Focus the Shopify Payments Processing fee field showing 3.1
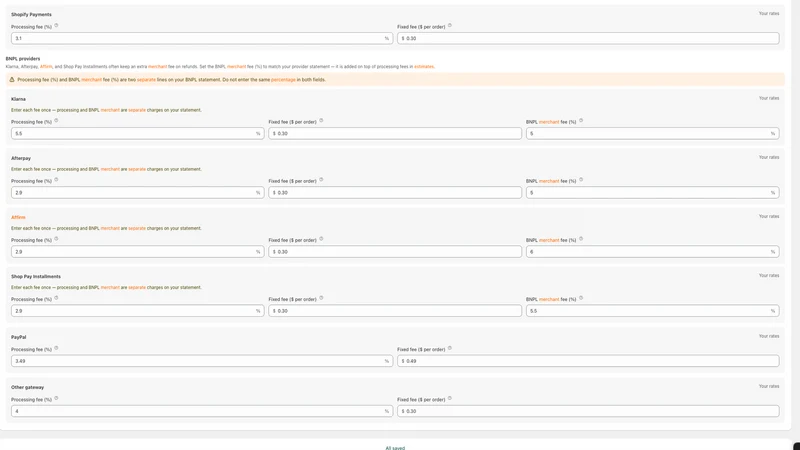Image resolution: width=800 pixels, height=450 pixels. point(202,38)
